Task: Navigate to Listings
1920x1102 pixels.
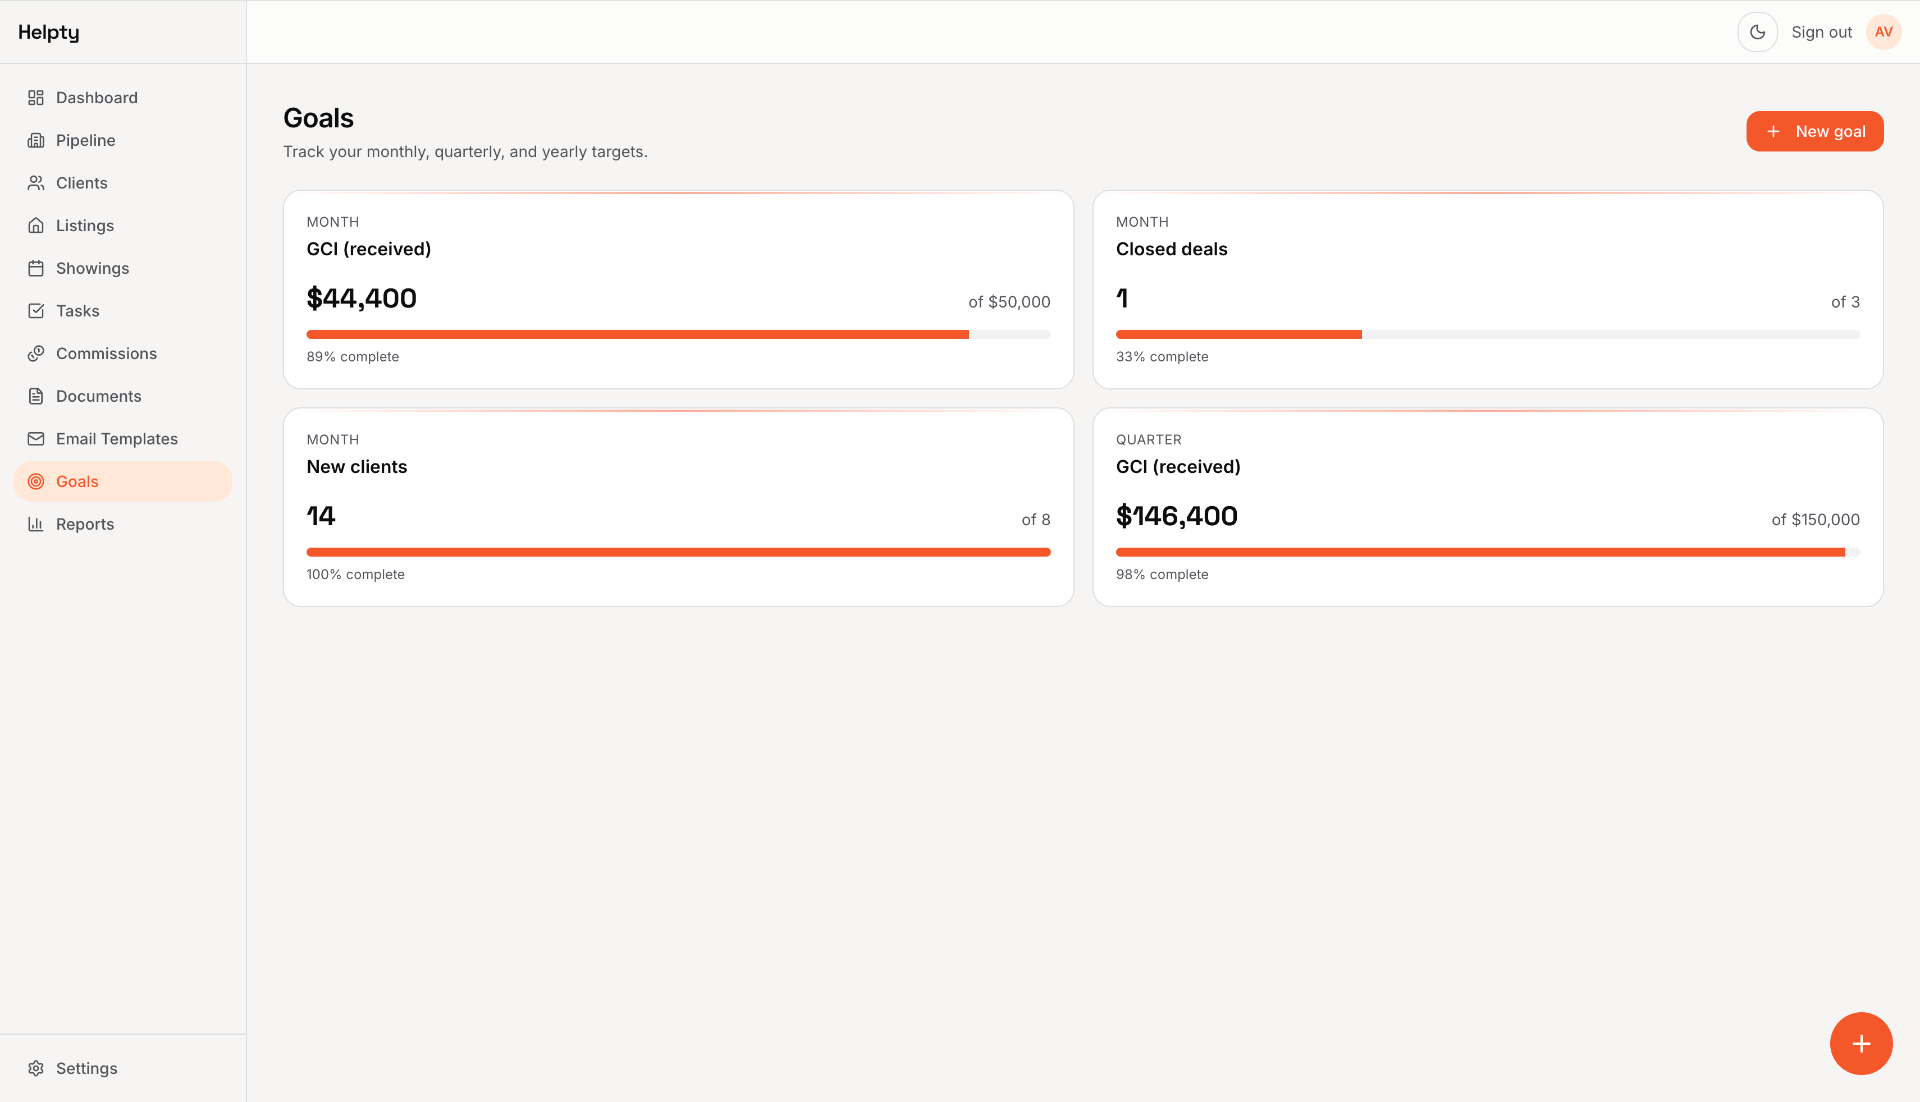Action: click(x=123, y=226)
